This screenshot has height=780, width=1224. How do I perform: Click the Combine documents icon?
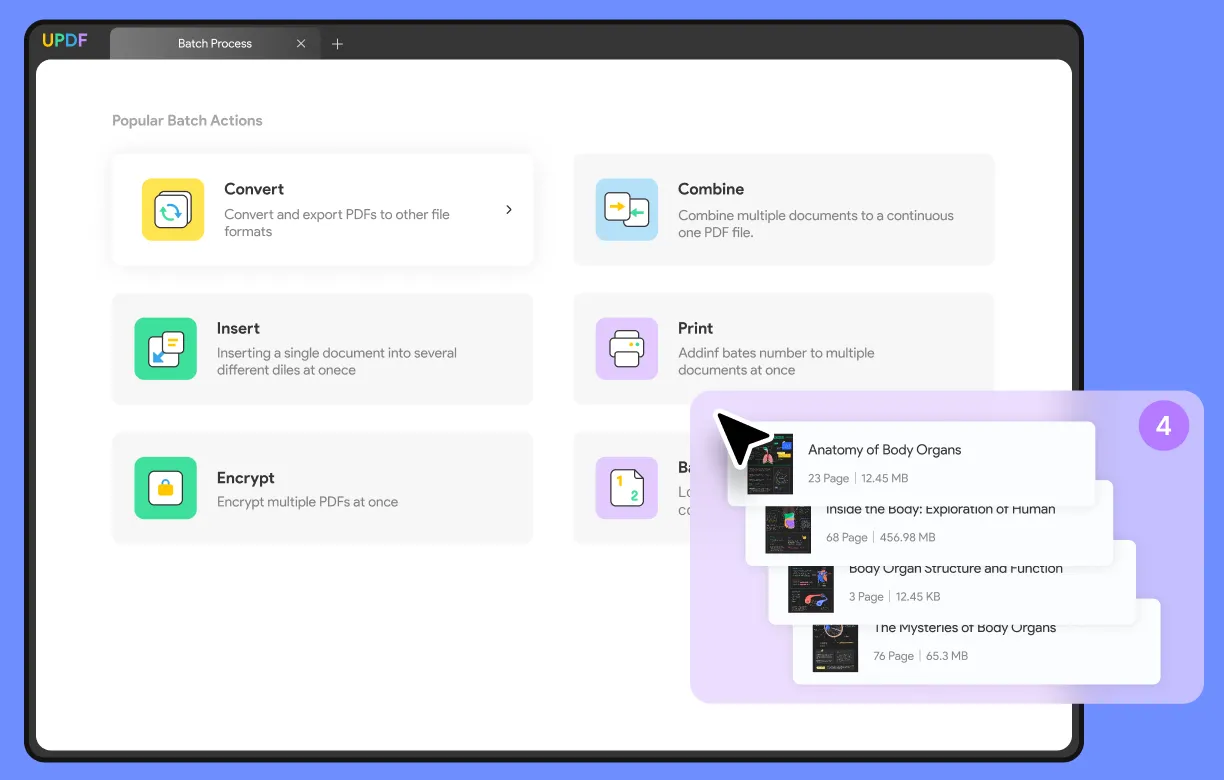[x=626, y=210]
